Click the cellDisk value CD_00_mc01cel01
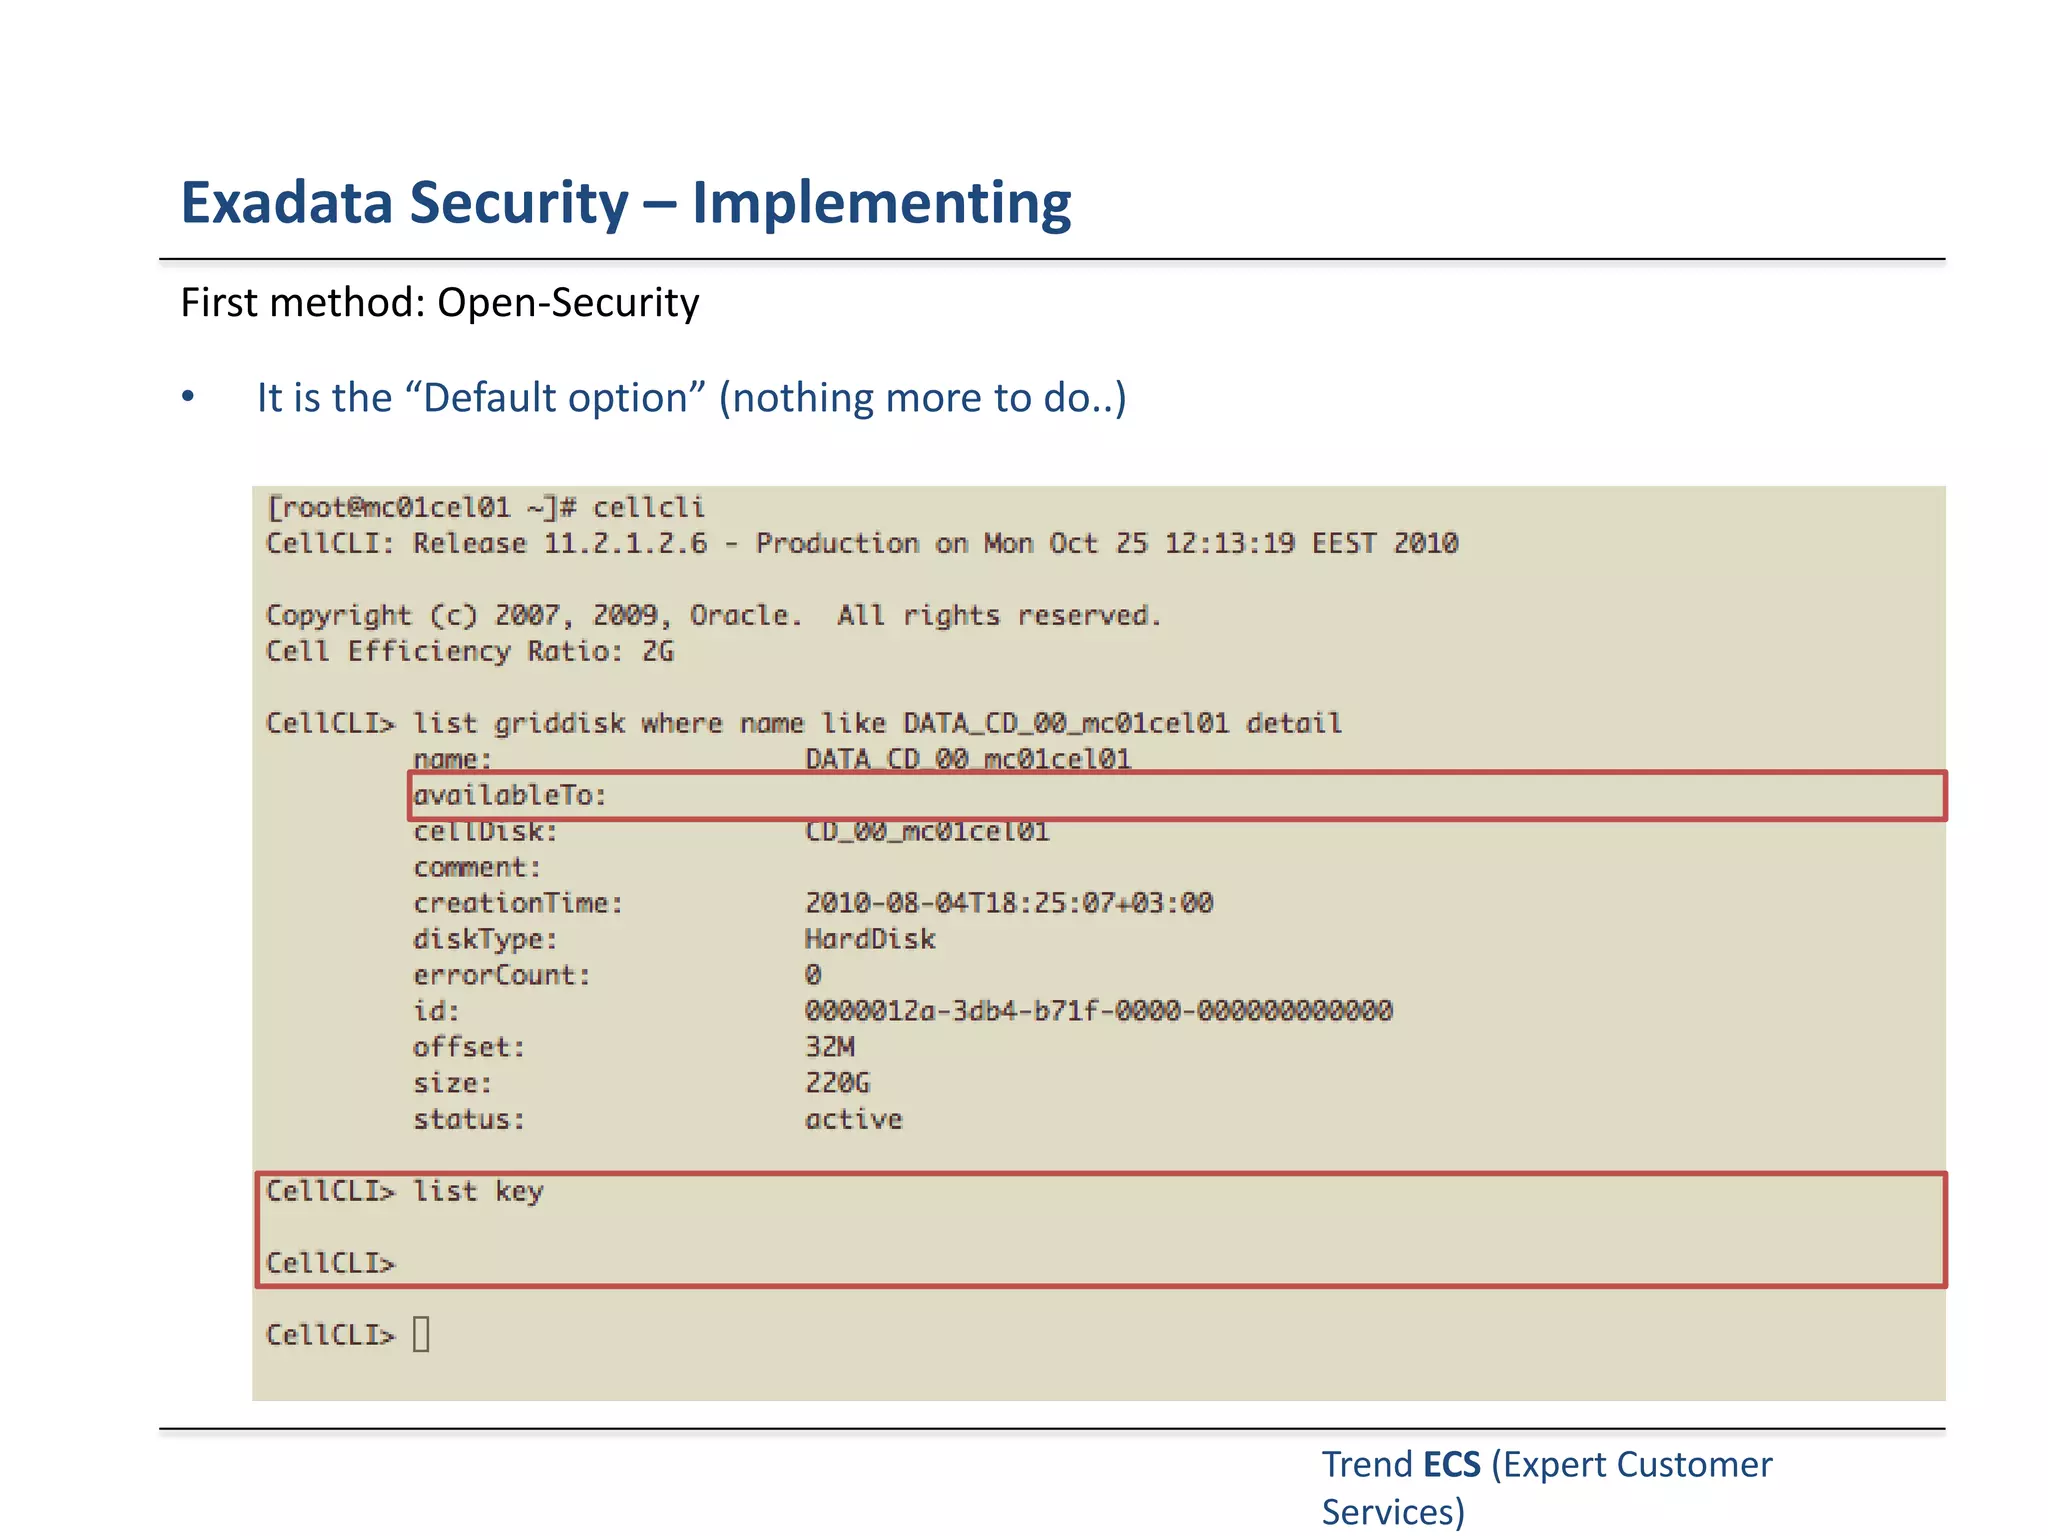2048x1536 pixels. (x=927, y=832)
